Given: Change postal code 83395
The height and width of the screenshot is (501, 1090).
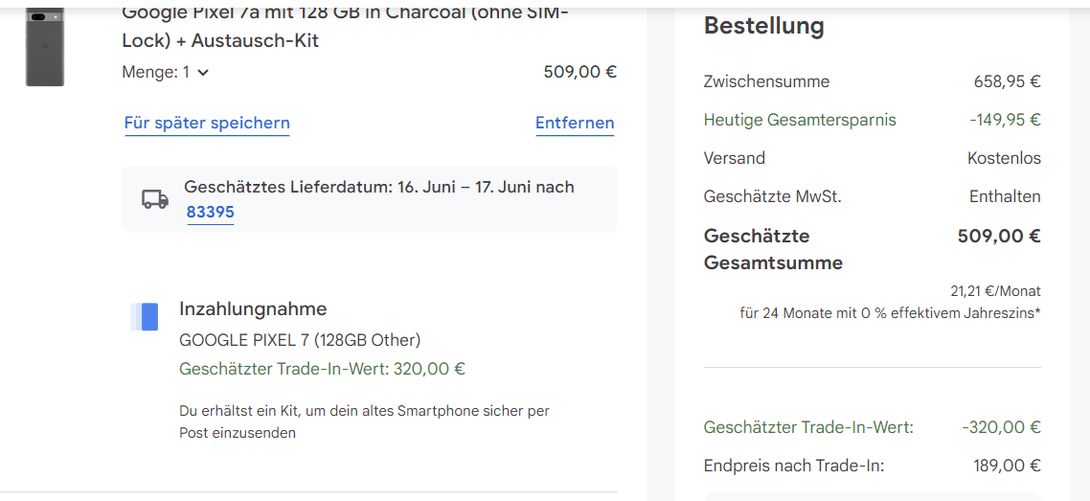Looking at the screenshot, I should 210,213.
